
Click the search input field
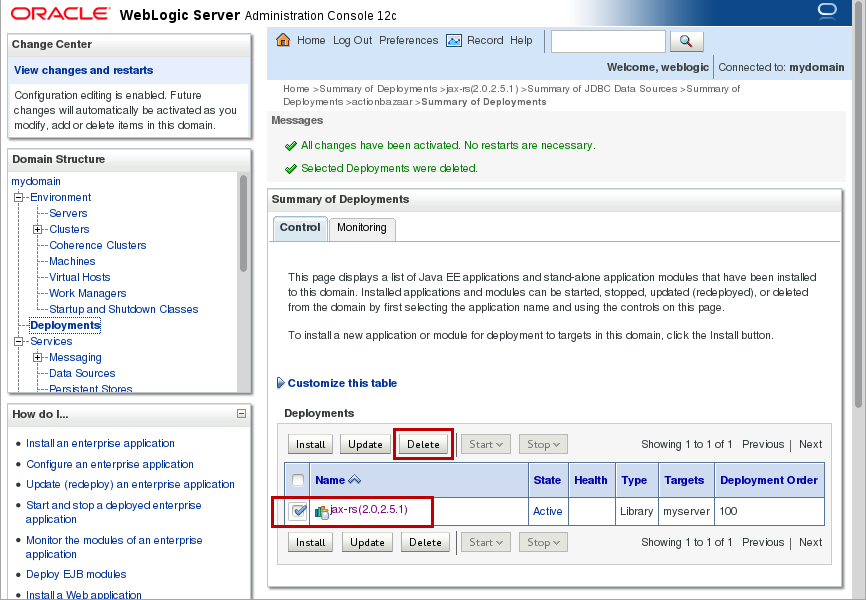click(x=608, y=41)
